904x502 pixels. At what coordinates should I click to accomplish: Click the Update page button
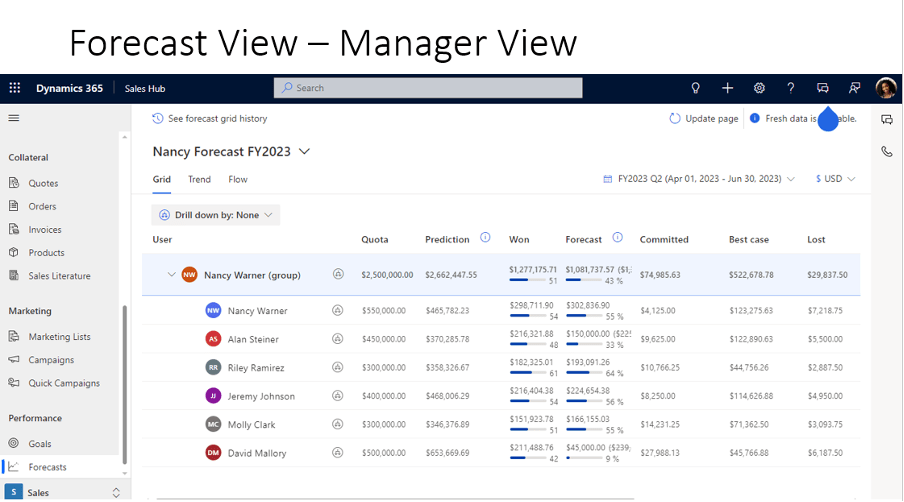(704, 118)
